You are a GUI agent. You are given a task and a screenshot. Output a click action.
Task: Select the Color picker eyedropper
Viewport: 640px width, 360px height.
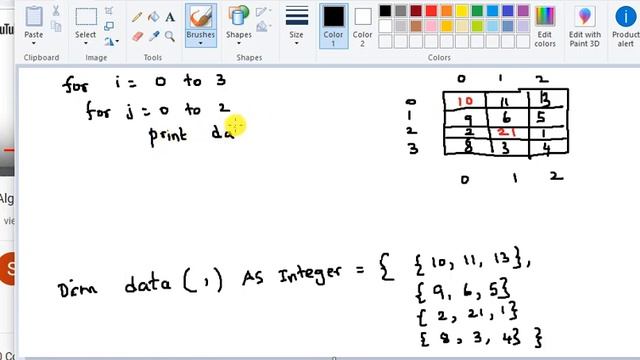[x=153, y=36]
